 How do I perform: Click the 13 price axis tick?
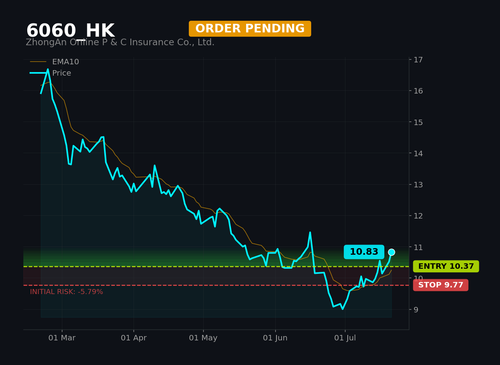(418, 185)
